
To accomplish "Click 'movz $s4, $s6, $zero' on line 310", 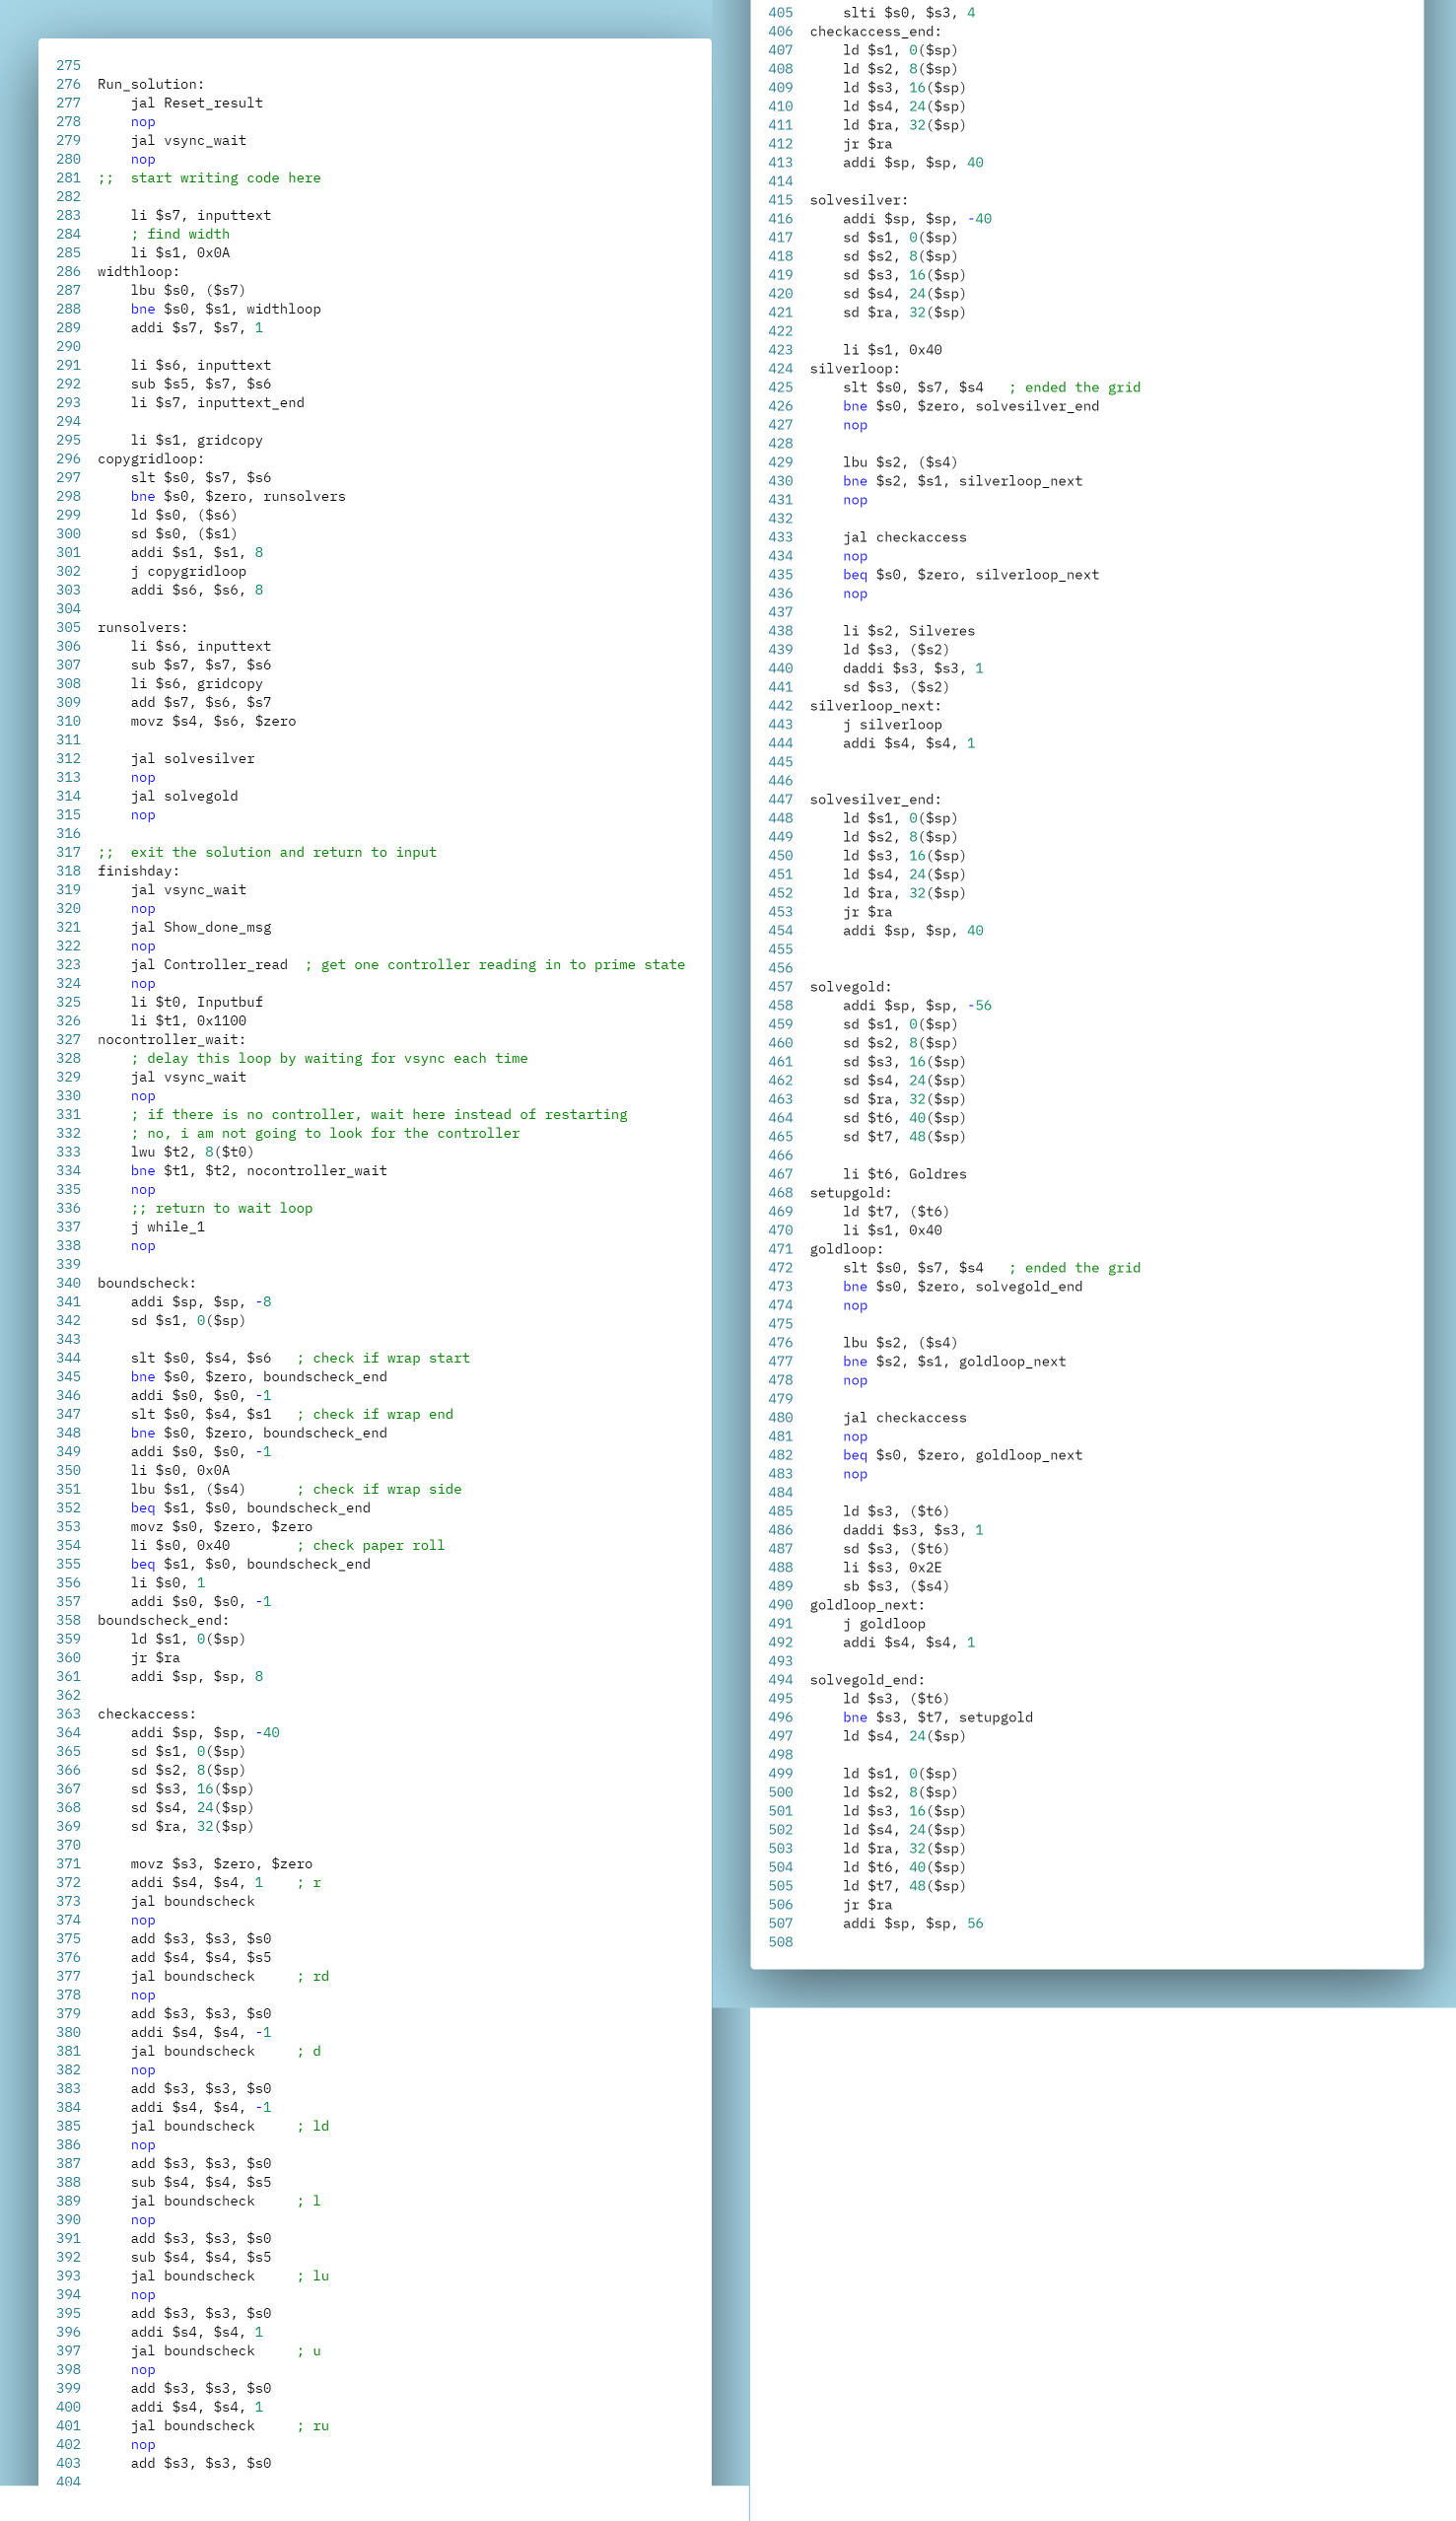I will coord(213,721).
